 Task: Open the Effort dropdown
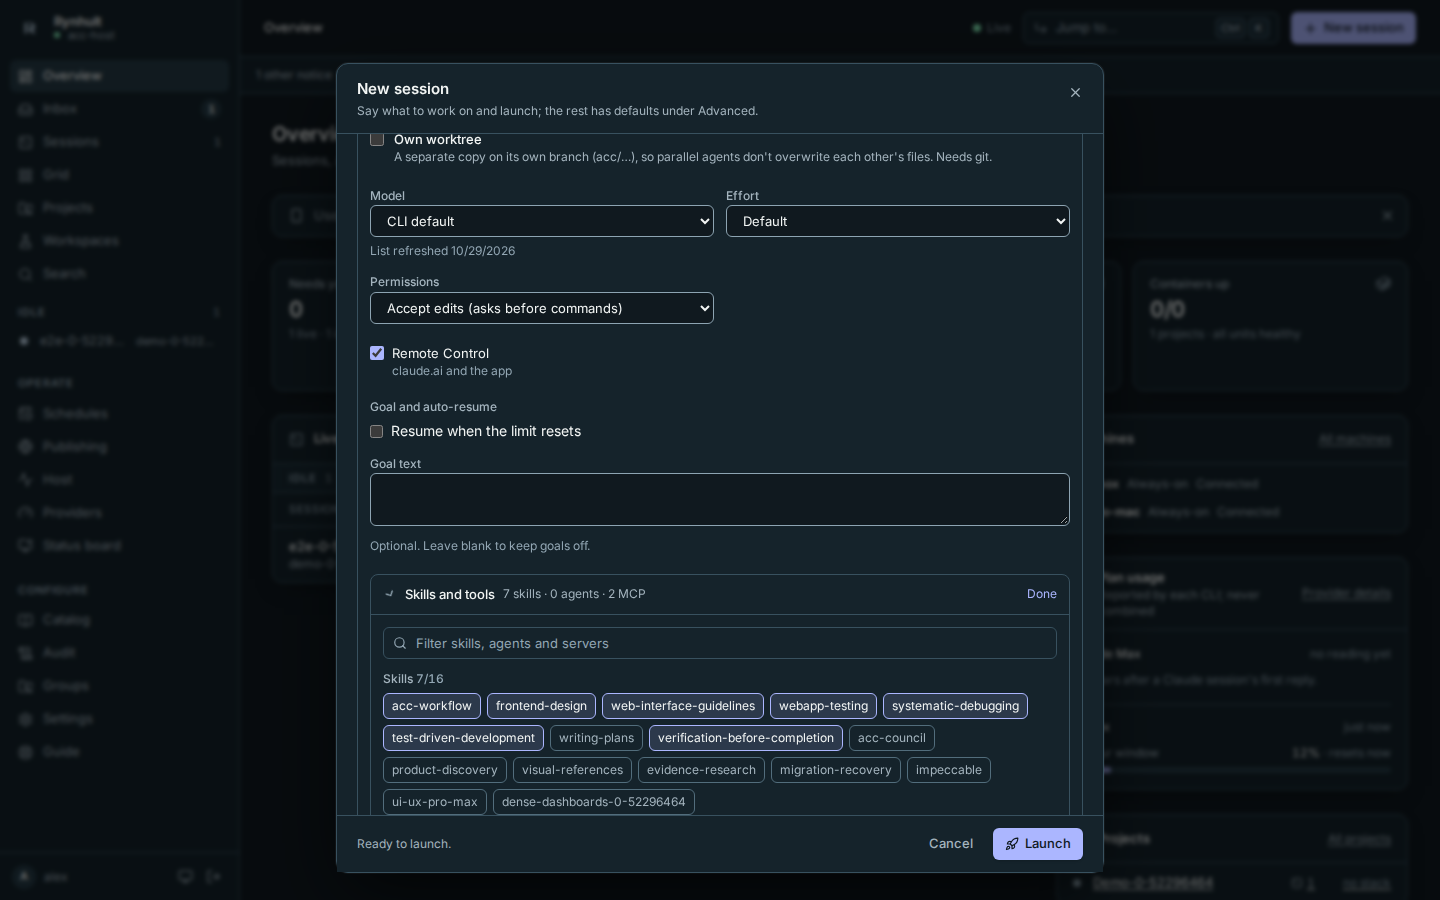pyautogui.click(x=898, y=221)
